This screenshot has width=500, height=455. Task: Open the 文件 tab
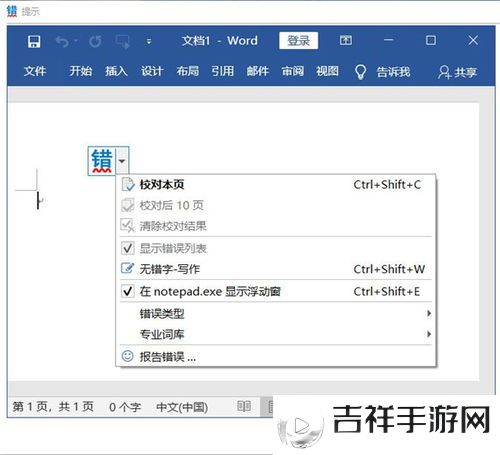pyautogui.click(x=35, y=71)
